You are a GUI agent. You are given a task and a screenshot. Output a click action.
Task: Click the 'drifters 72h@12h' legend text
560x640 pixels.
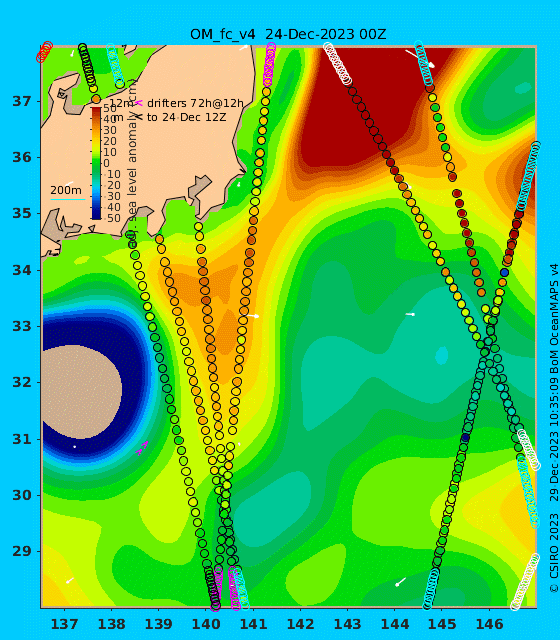[195, 104]
